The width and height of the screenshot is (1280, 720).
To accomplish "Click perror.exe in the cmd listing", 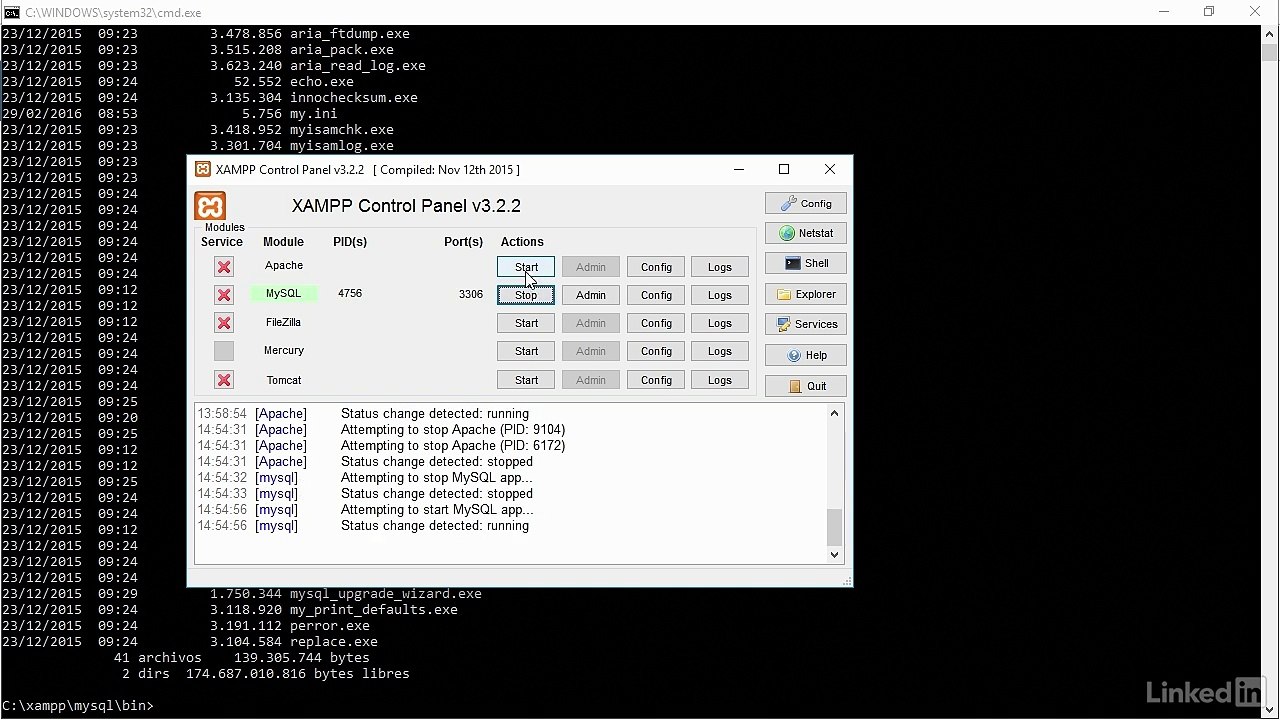I will click(x=330, y=626).
